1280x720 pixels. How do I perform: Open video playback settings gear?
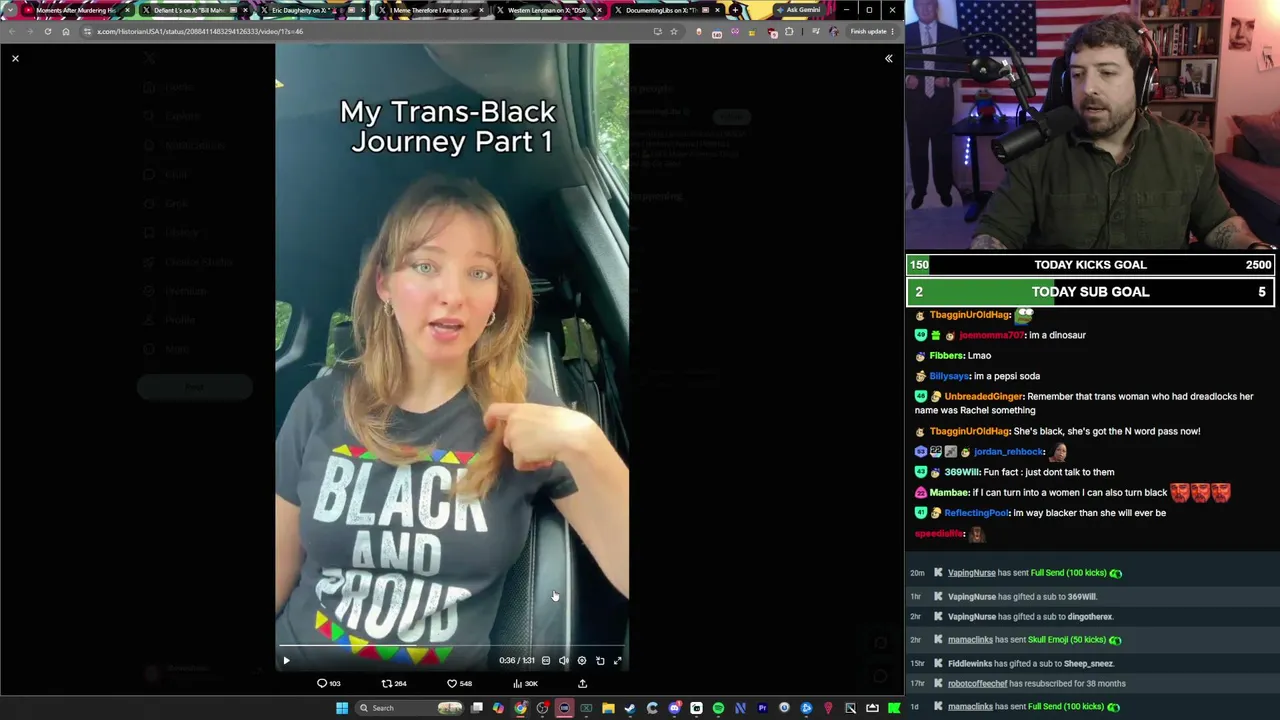582,660
